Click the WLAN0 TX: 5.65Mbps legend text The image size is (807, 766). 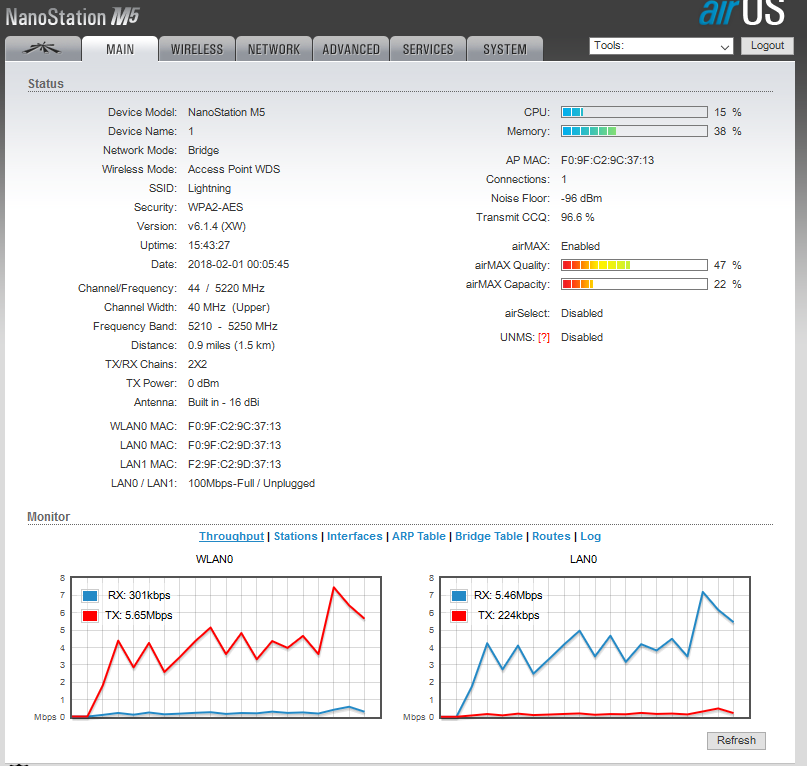click(x=139, y=616)
